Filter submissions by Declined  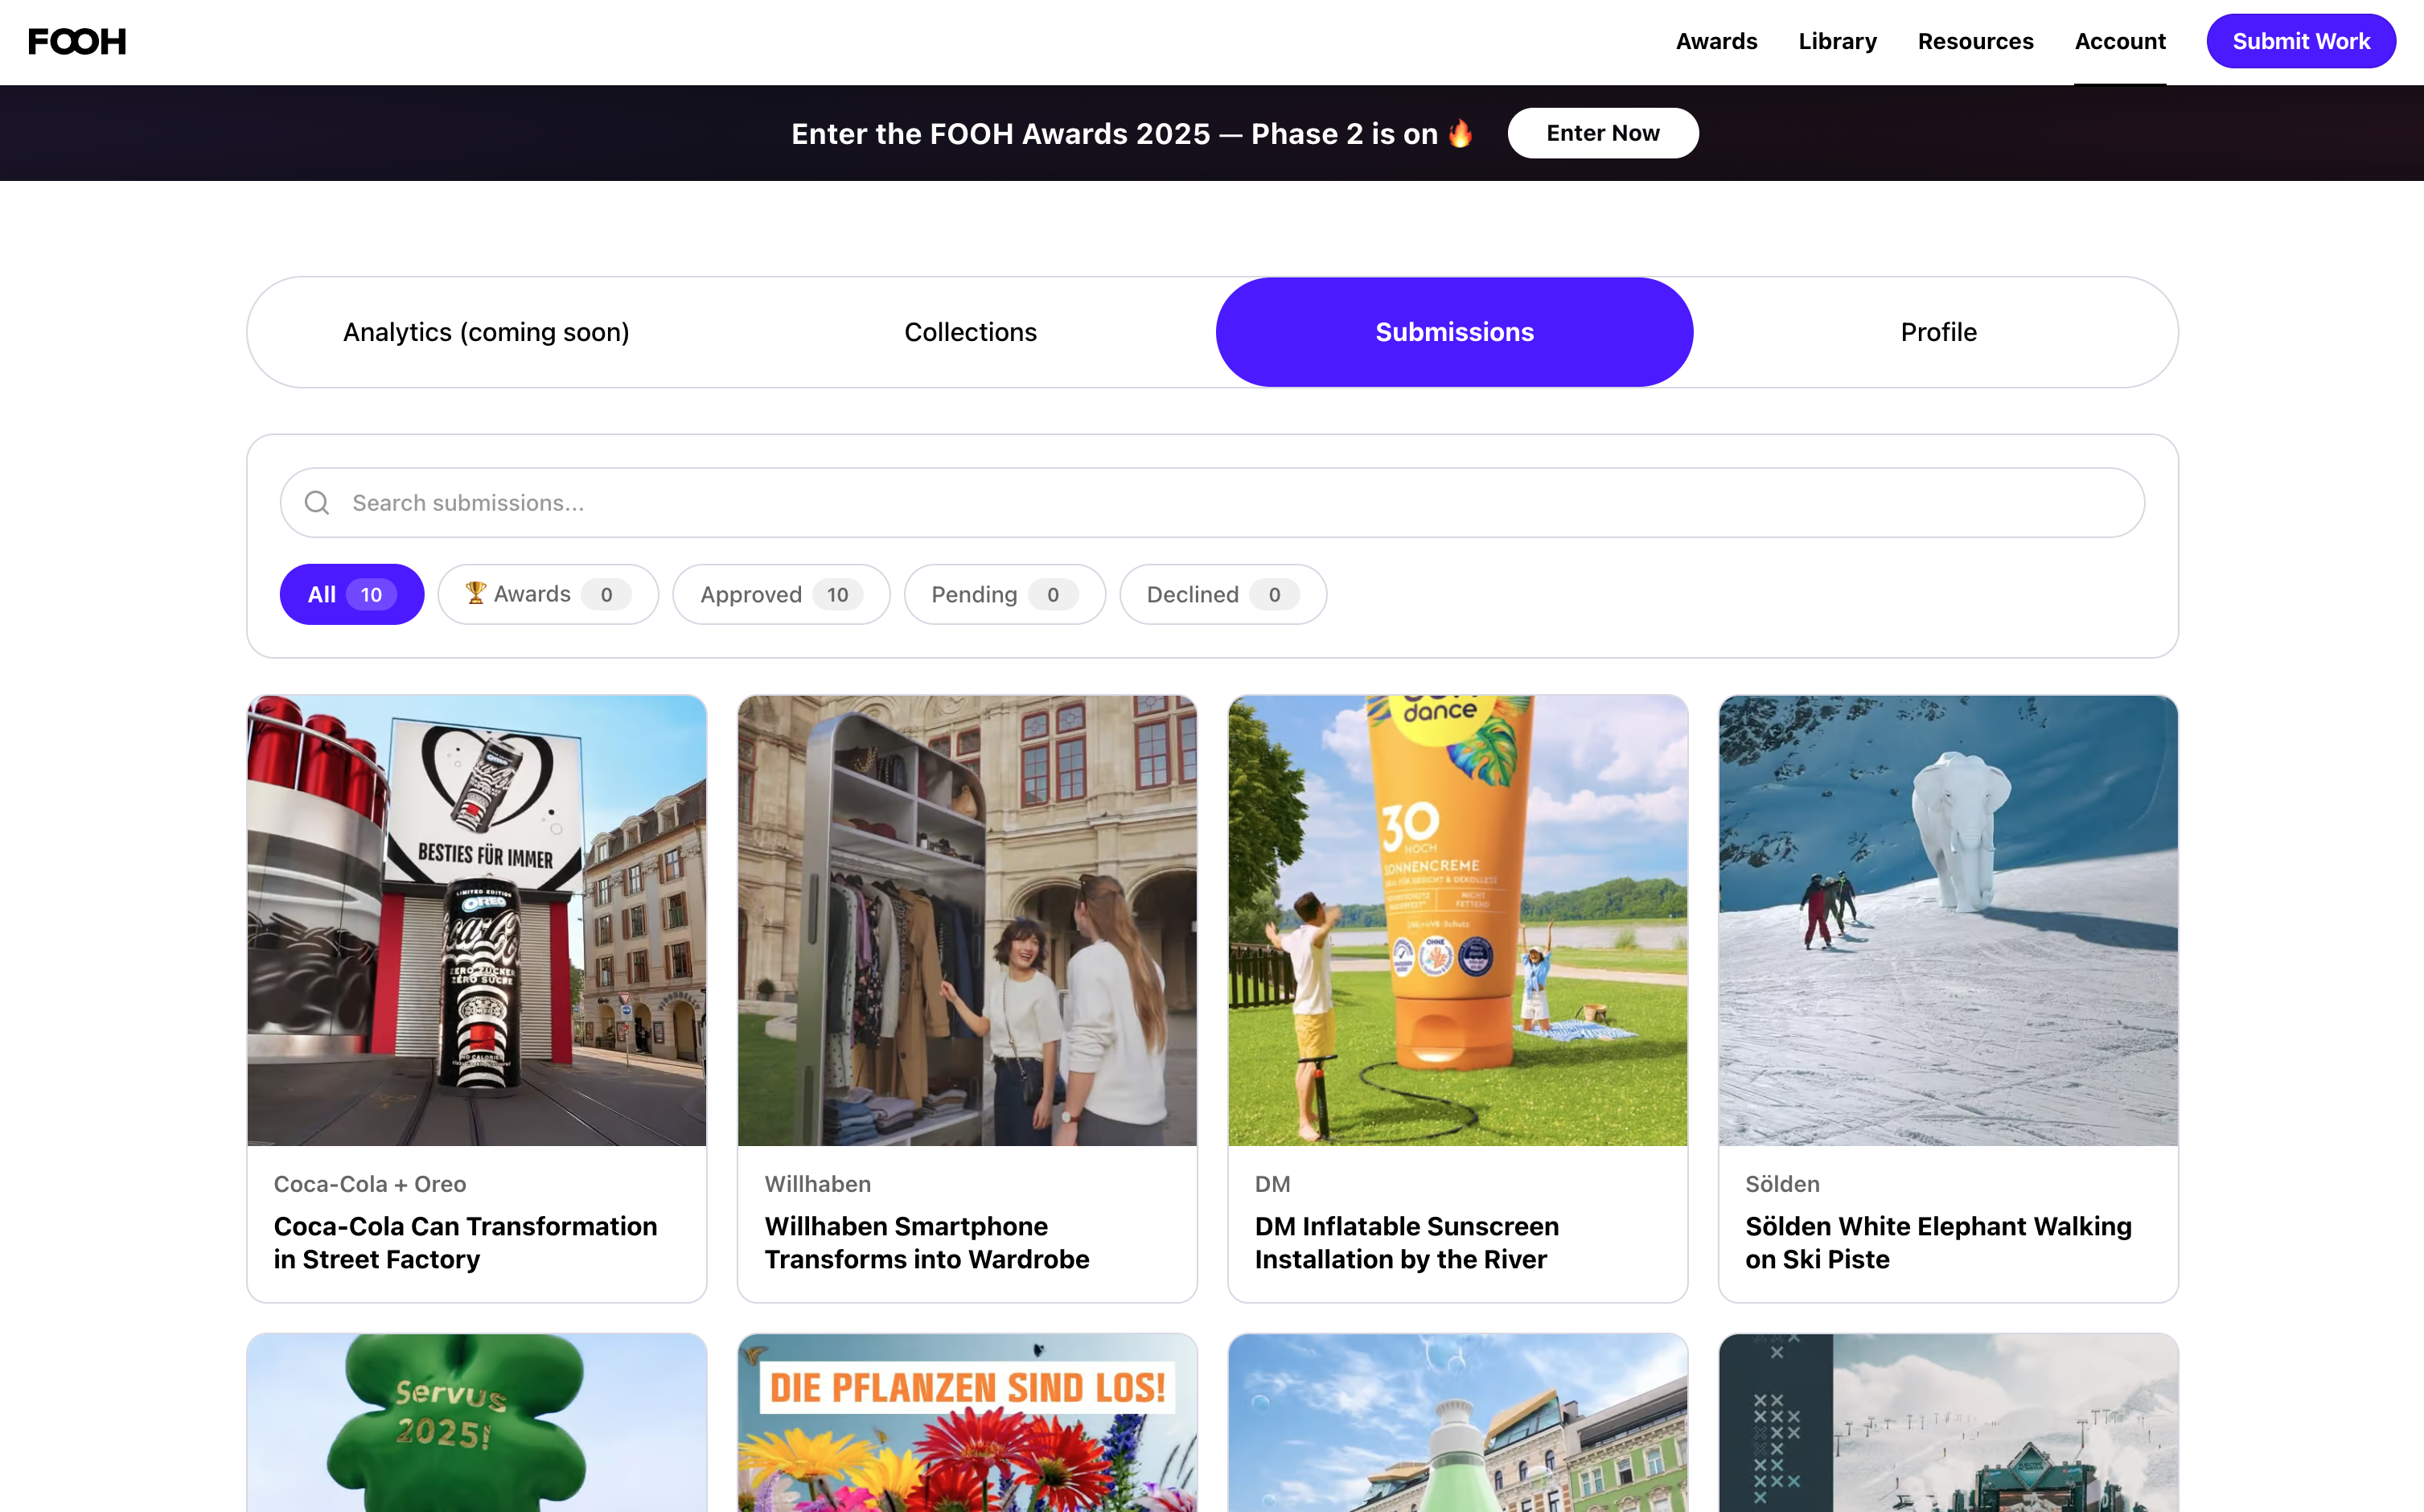pos(1223,595)
